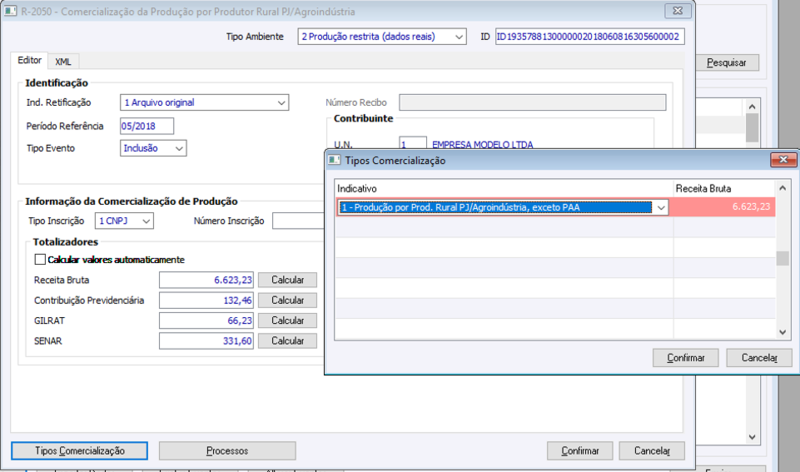
Task: Open the Tipo Ambiente dropdown
Action: point(459,37)
